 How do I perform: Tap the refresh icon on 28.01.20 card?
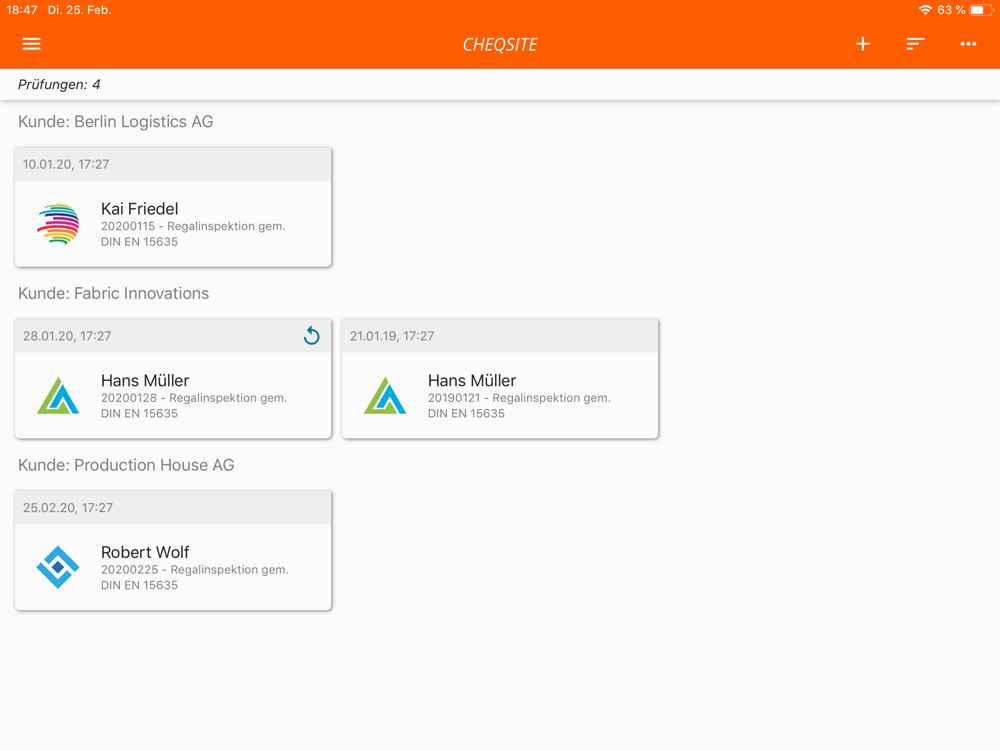(311, 335)
